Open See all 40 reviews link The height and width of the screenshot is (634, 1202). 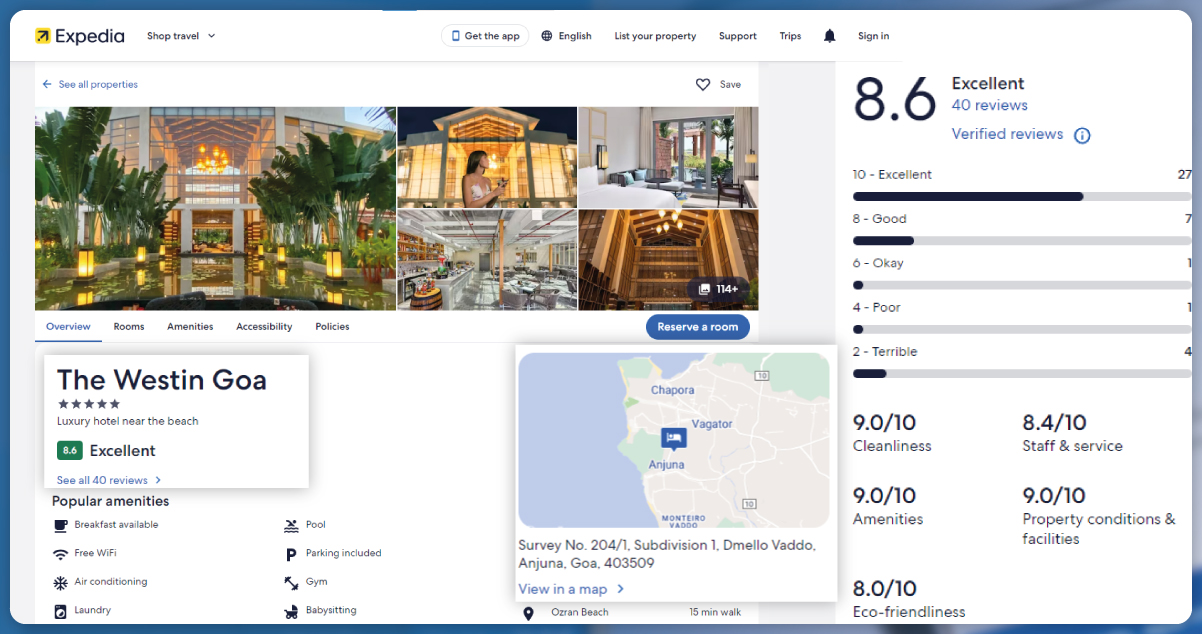(x=102, y=480)
